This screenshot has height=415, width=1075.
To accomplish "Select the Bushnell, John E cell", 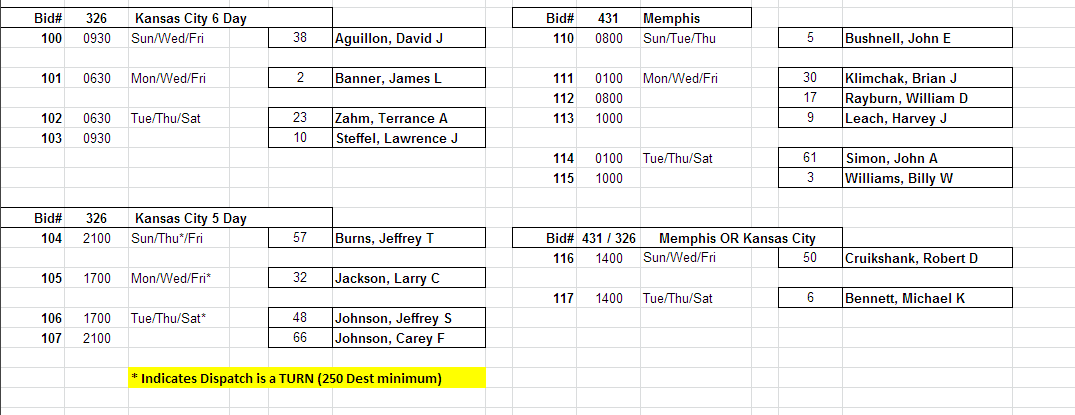I will point(927,38).
